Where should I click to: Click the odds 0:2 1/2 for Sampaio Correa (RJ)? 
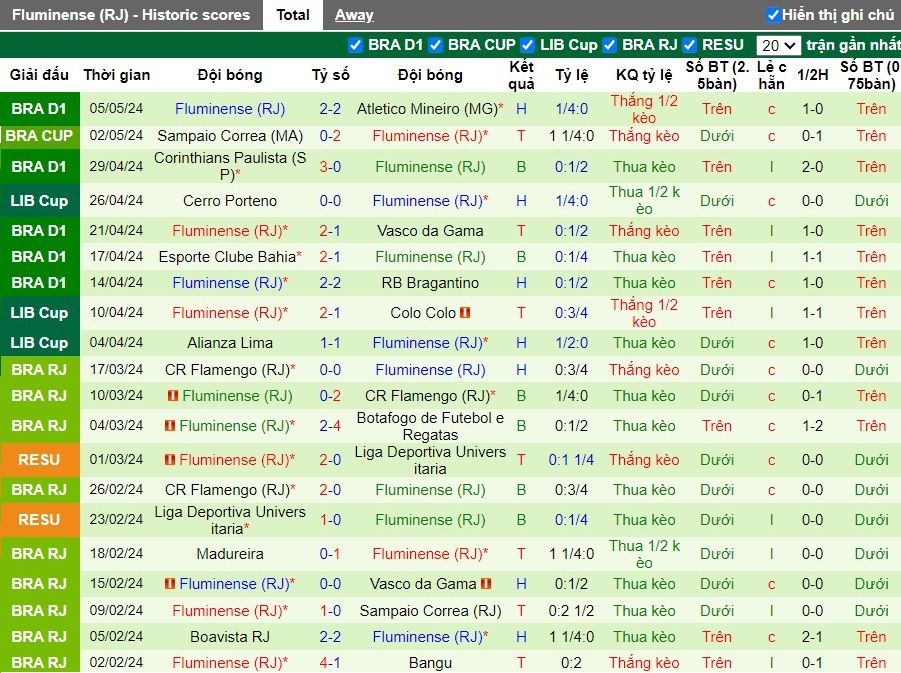pyautogui.click(x=571, y=610)
